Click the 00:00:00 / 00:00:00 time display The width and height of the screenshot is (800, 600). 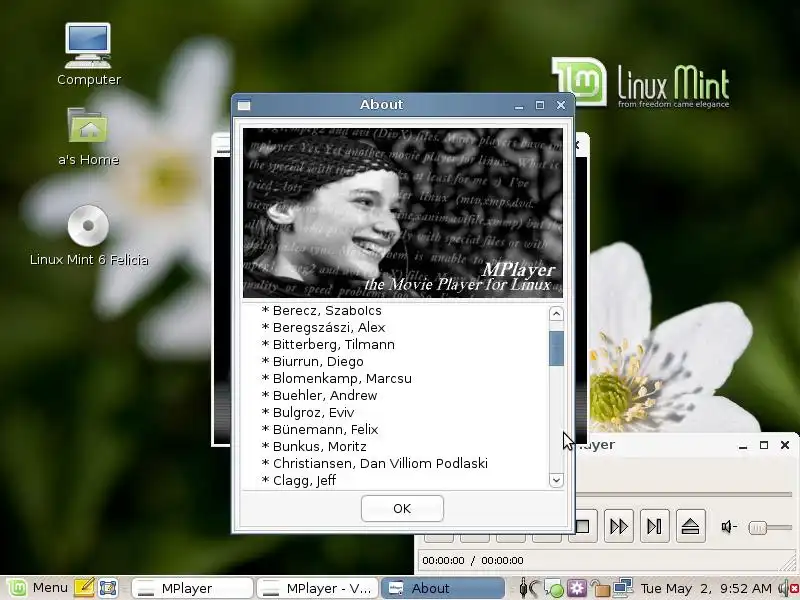pyautogui.click(x=473, y=560)
